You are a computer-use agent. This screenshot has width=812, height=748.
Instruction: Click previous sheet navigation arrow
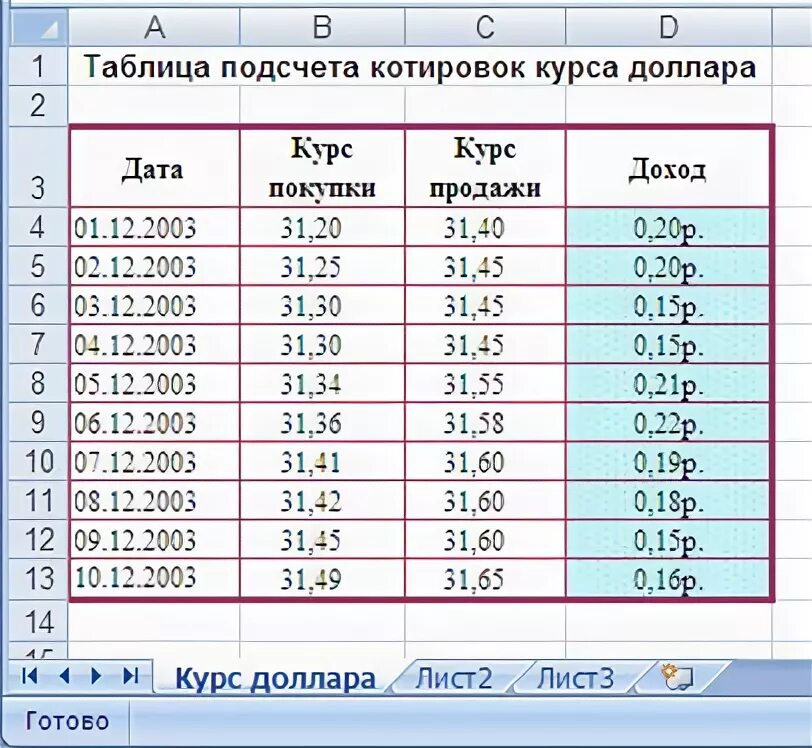[64, 675]
